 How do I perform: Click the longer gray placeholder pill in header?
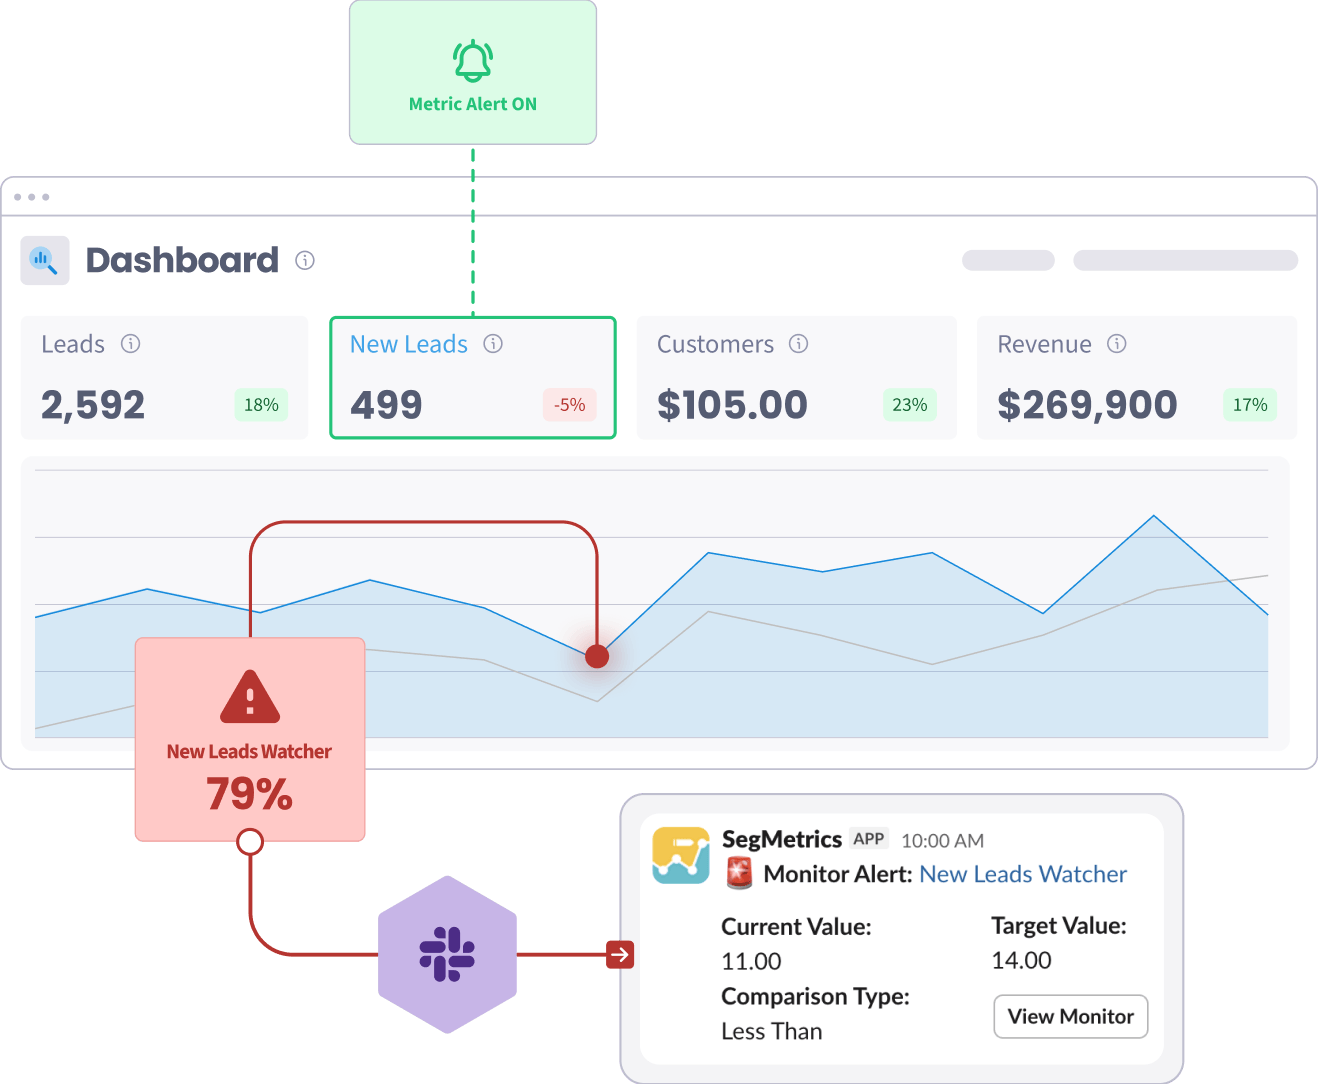(x=1185, y=260)
